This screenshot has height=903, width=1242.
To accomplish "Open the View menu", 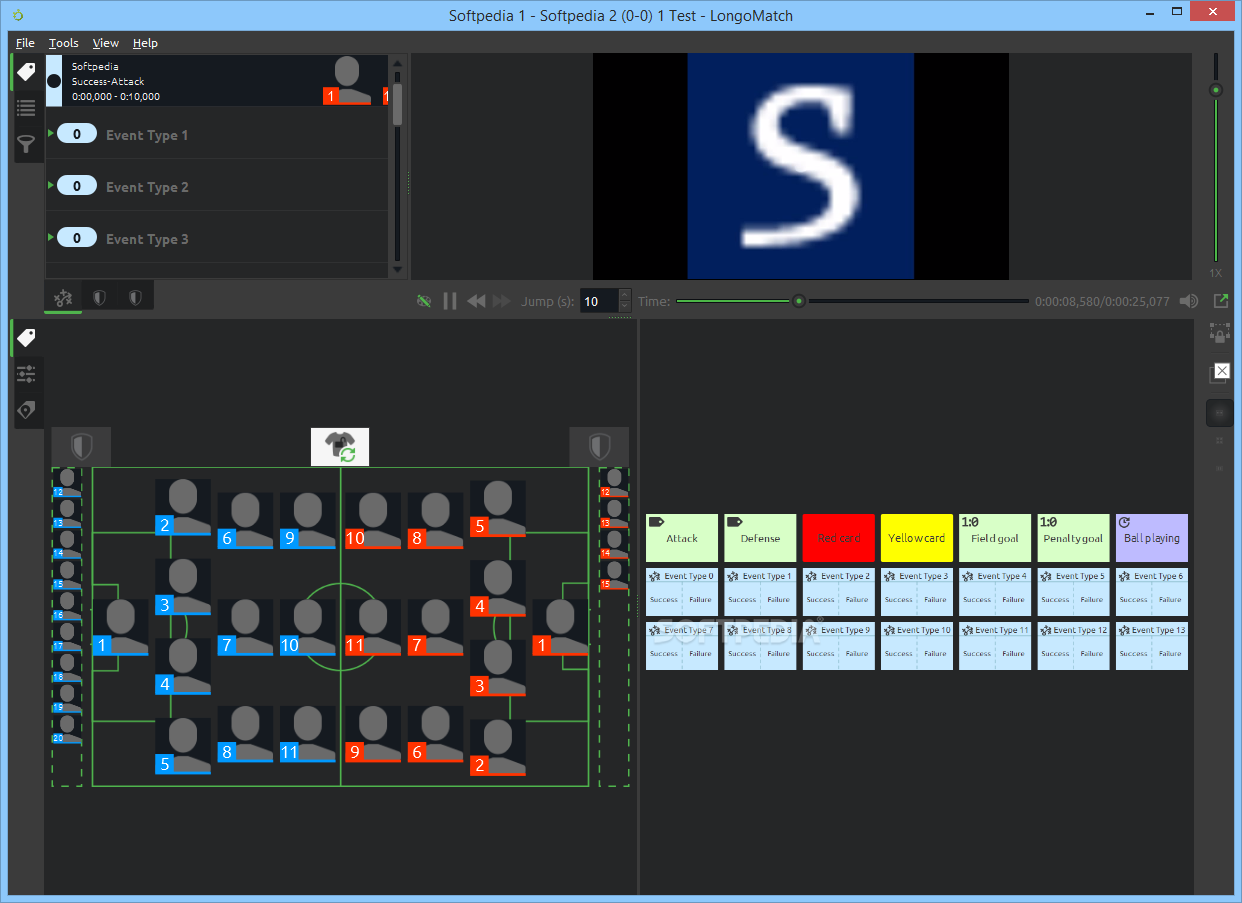I will 105,43.
